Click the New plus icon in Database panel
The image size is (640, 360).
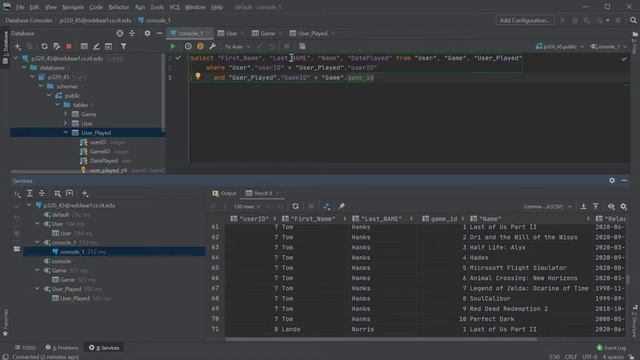[x=18, y=47]
